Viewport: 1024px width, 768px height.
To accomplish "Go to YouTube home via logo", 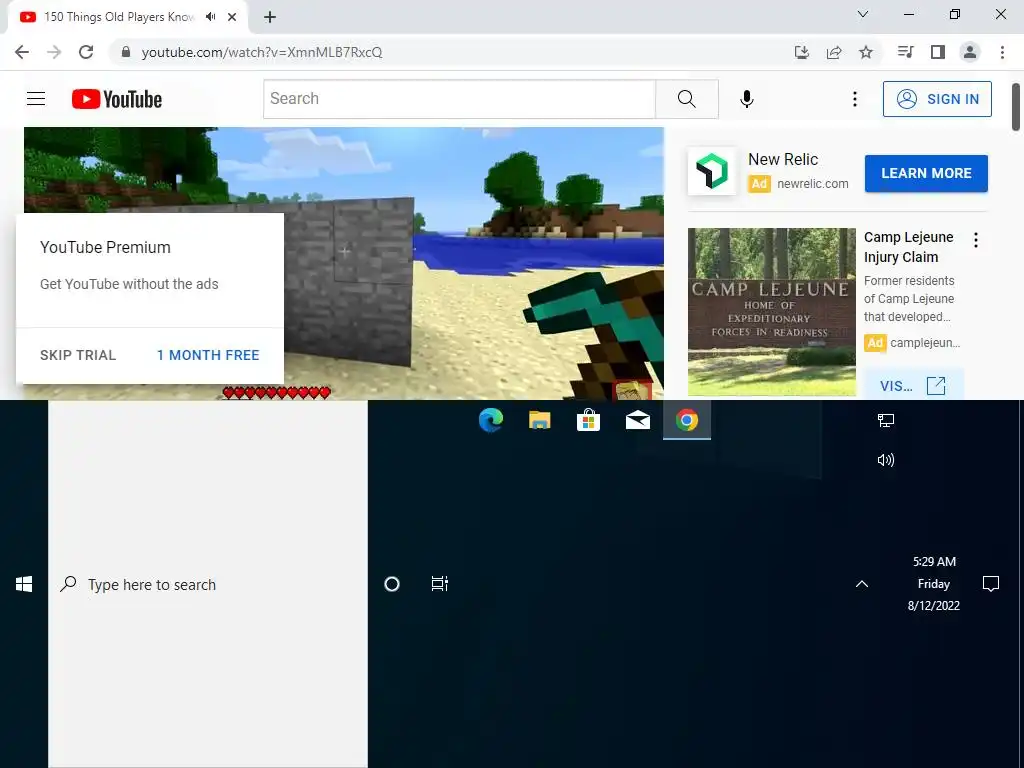I will [117, 99].
